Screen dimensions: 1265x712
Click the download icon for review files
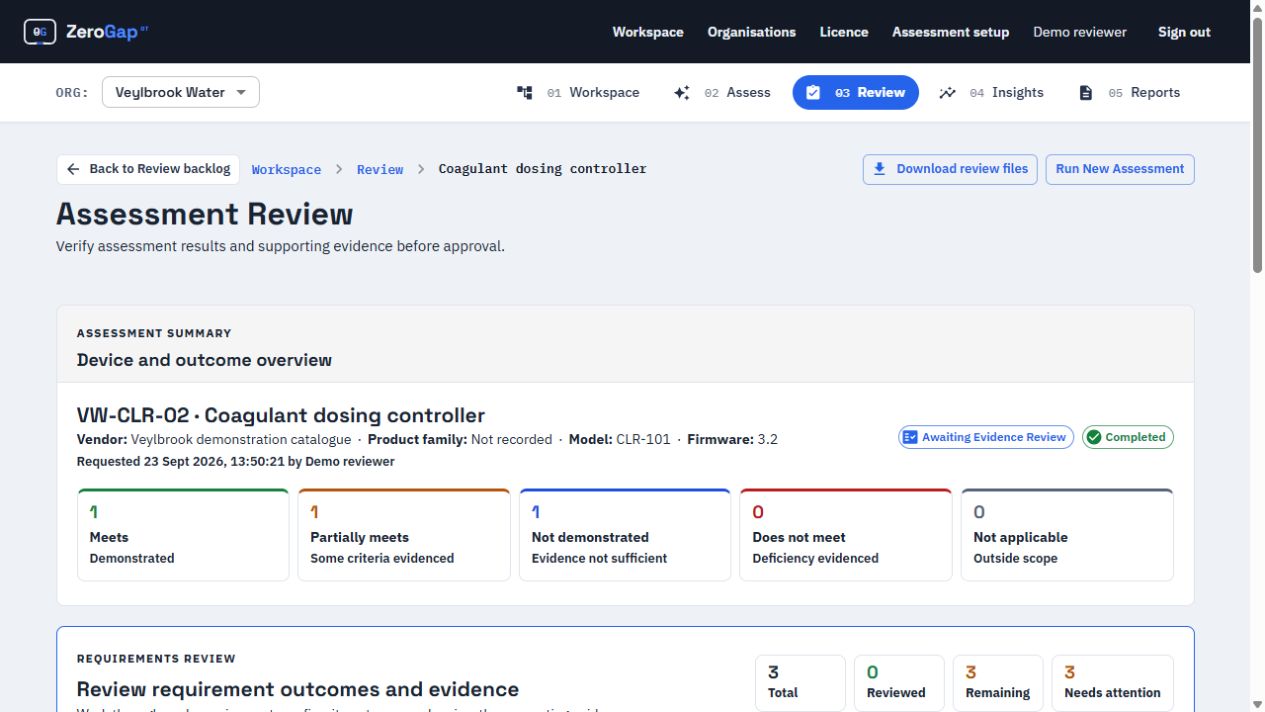pos(880,169)
